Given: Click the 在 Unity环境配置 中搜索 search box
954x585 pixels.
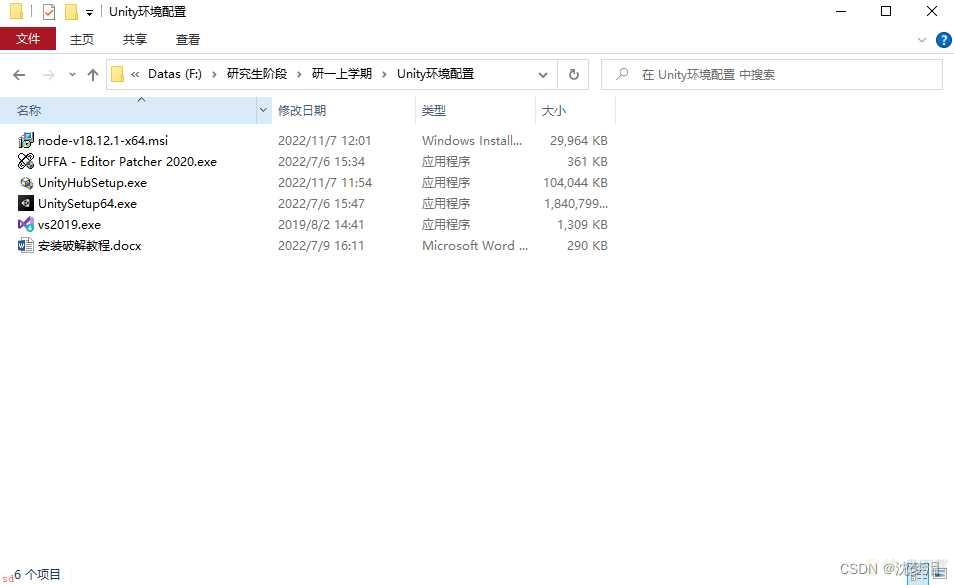Looking at the screenshot, I should click(771, 74).
